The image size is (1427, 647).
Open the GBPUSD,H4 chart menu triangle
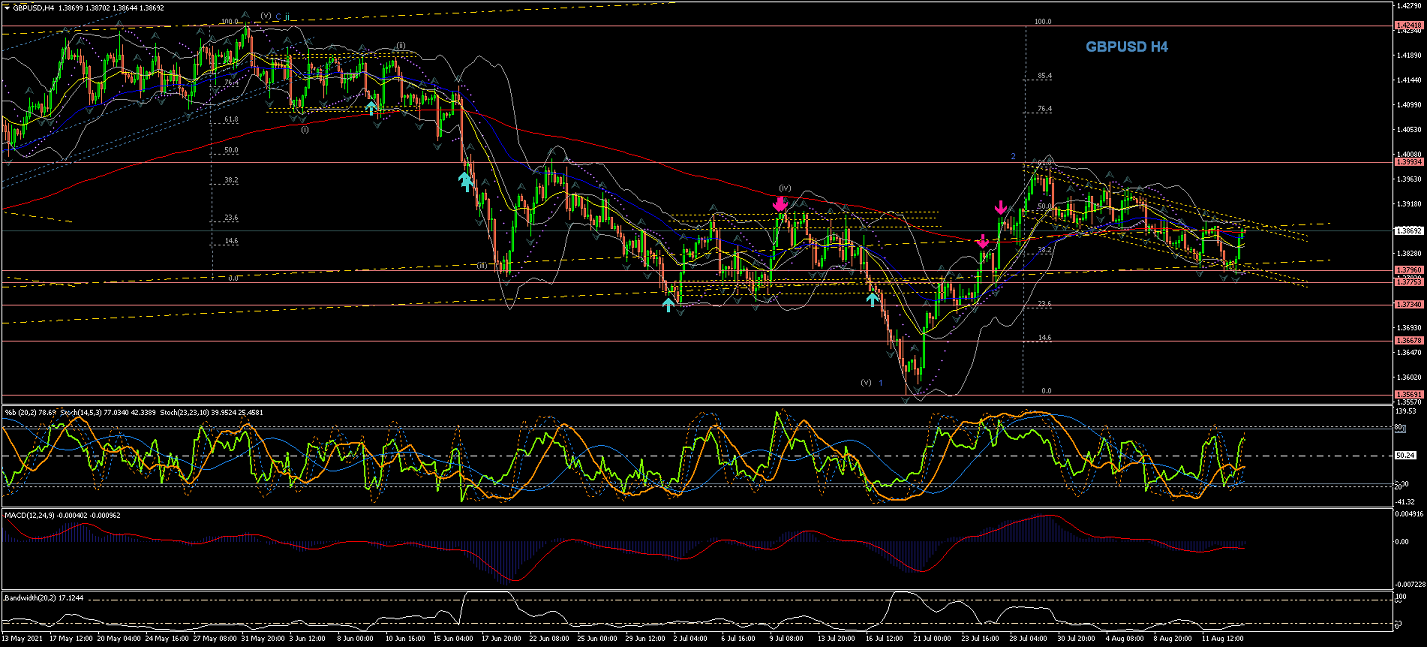coord(6,7)
